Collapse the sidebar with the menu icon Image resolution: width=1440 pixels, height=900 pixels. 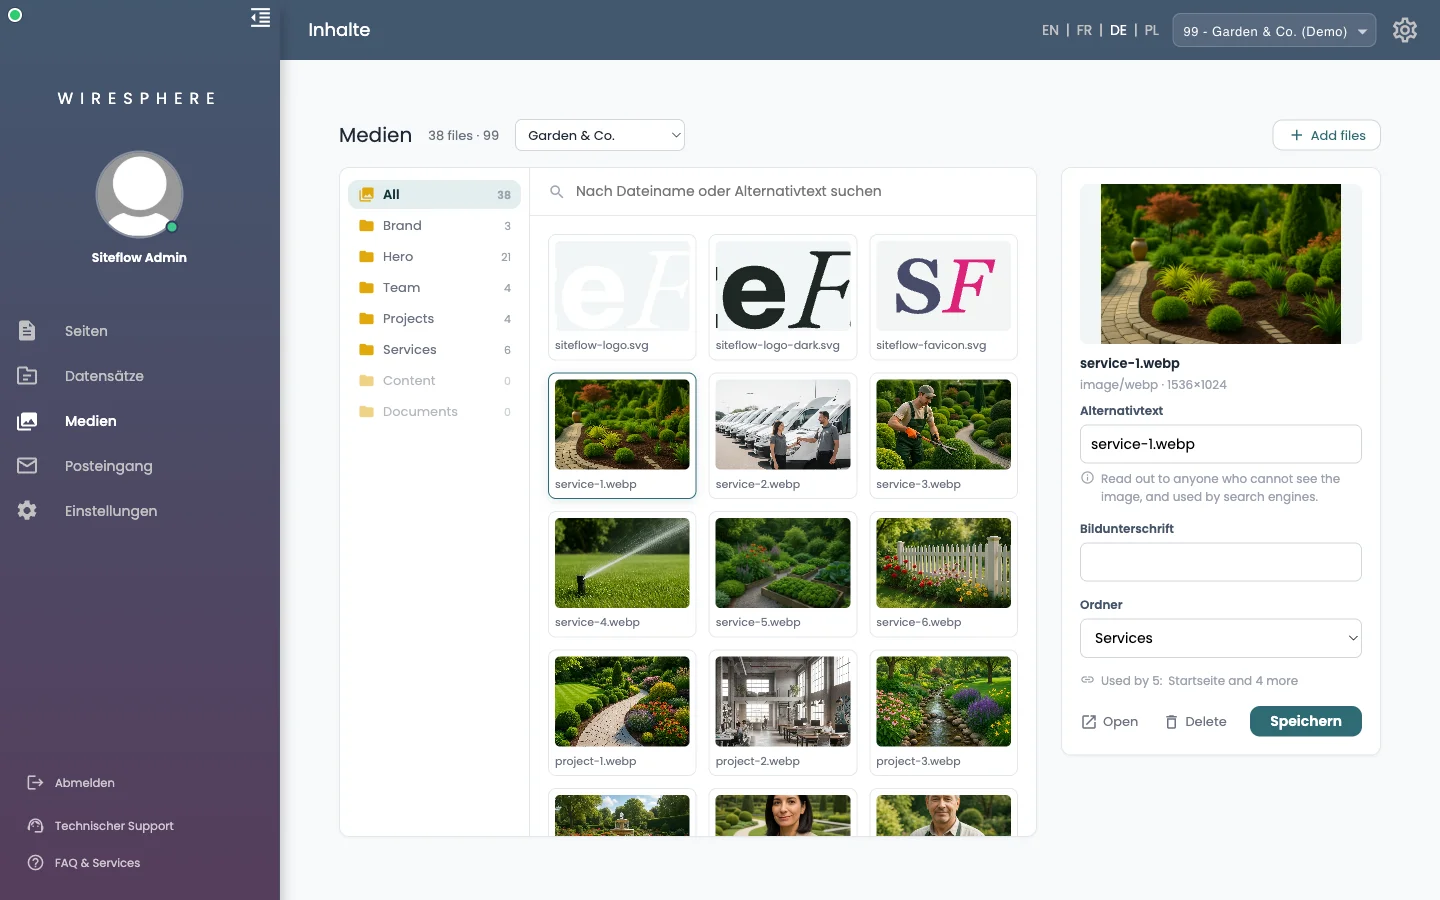click(x=260, y=18)
